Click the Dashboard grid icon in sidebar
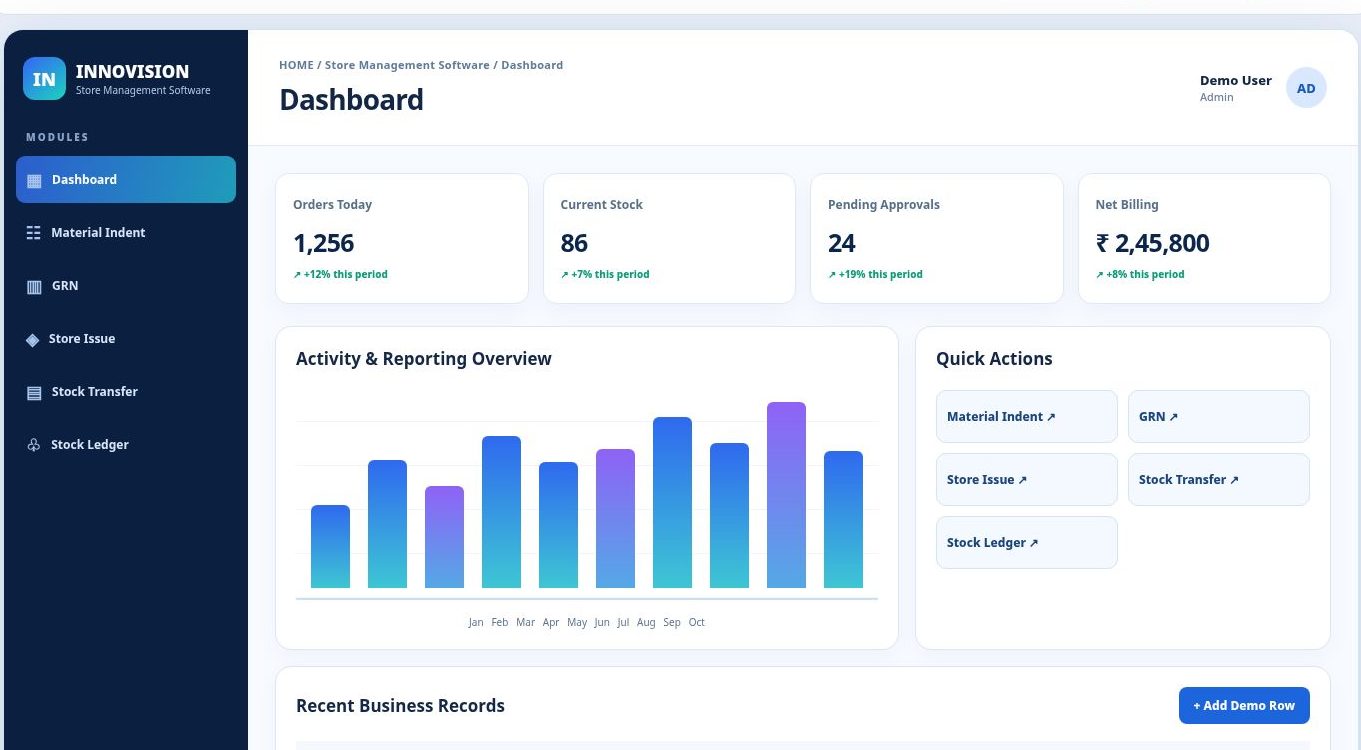This screenshot has width=1361, height=750. (x=34, y=180)
